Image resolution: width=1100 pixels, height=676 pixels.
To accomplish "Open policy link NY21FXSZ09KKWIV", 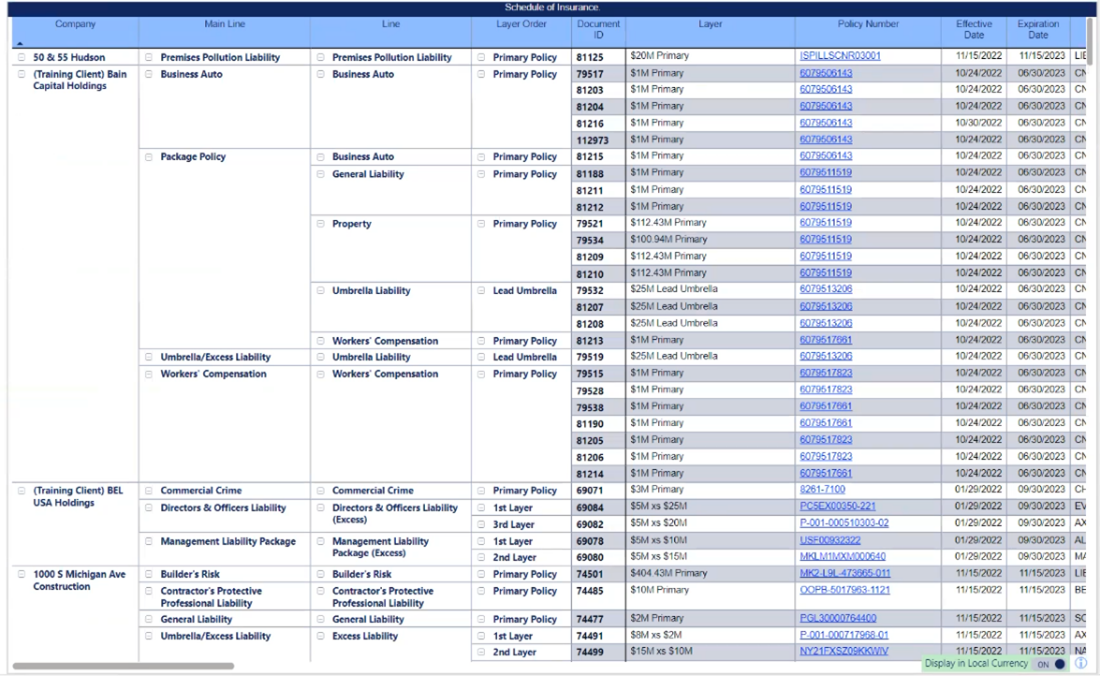I will coord(844,651).
